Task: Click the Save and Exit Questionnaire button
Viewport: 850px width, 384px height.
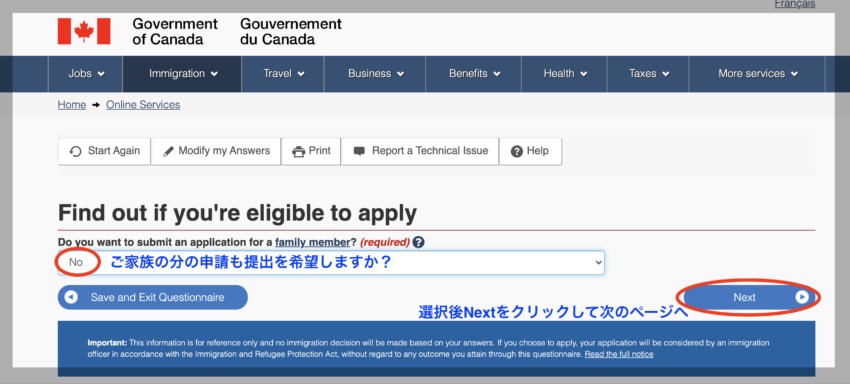Action: 153,297
